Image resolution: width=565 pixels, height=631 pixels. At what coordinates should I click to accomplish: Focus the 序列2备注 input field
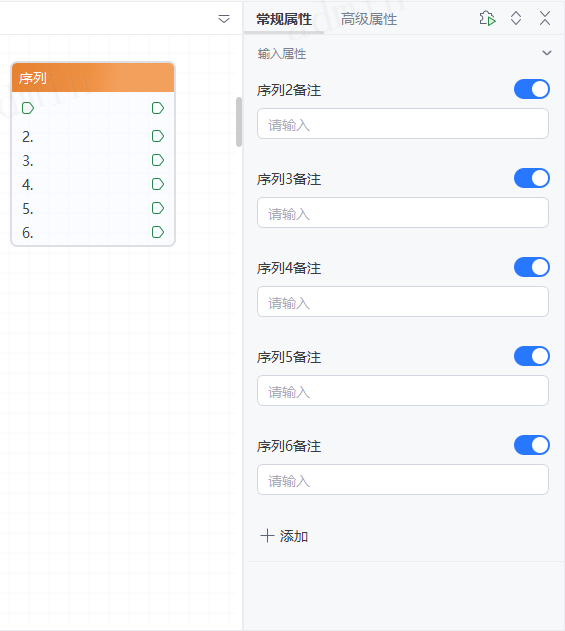click(x=403, y=124)
